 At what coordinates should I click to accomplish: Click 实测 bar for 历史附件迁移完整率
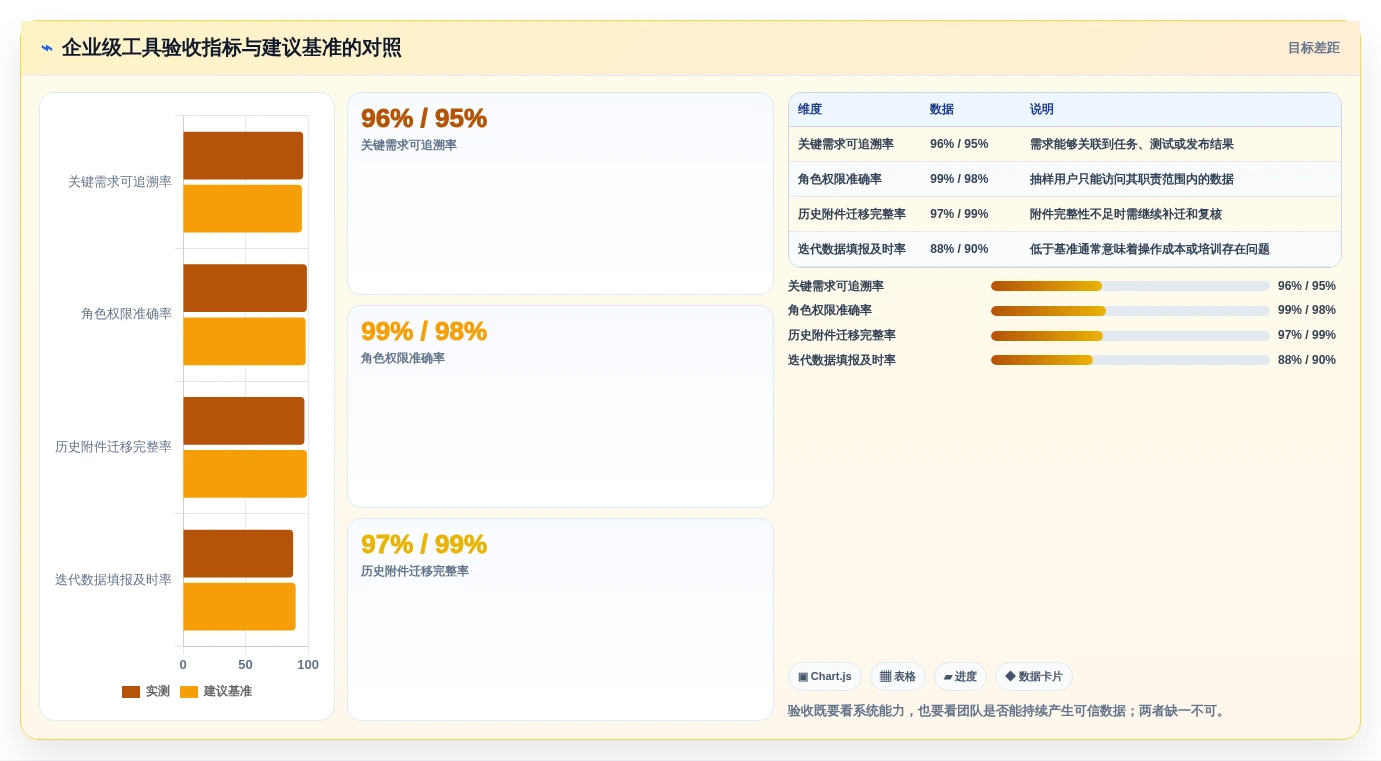[x=243, y=421]
